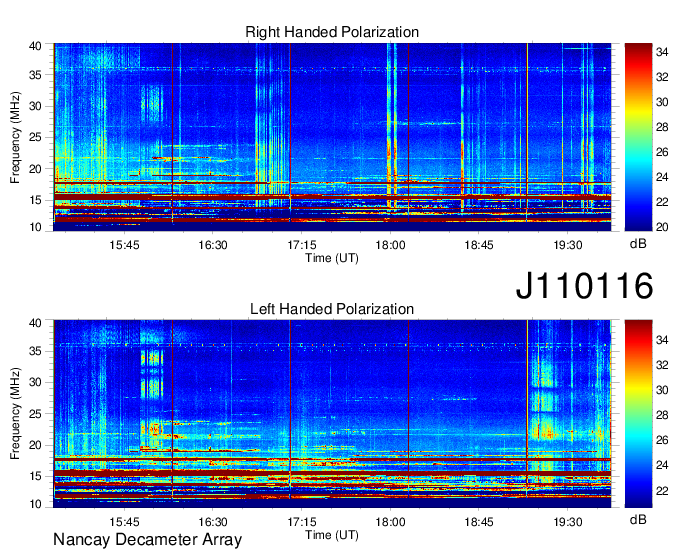Click 22 dB value on Left Handed colorbar
The image size is (680, 552).
(662, 491)
